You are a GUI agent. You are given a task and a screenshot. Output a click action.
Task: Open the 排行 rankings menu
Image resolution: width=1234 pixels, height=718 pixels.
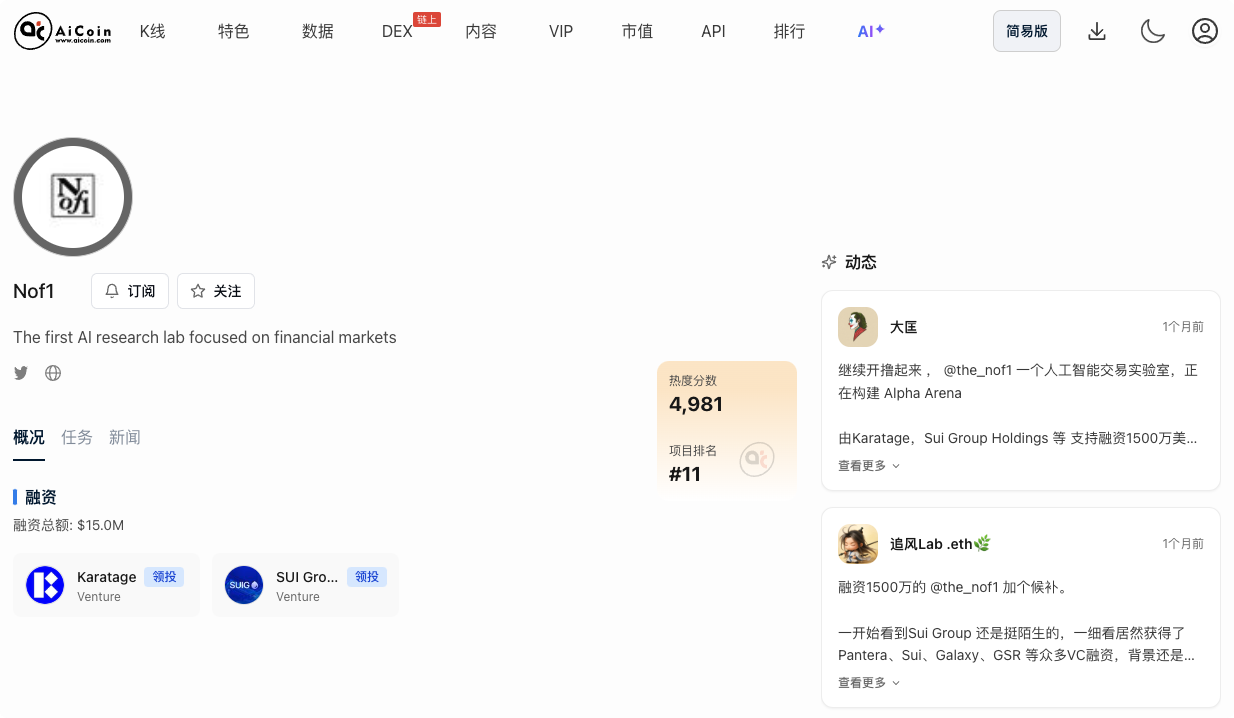(x=789, y=31)
